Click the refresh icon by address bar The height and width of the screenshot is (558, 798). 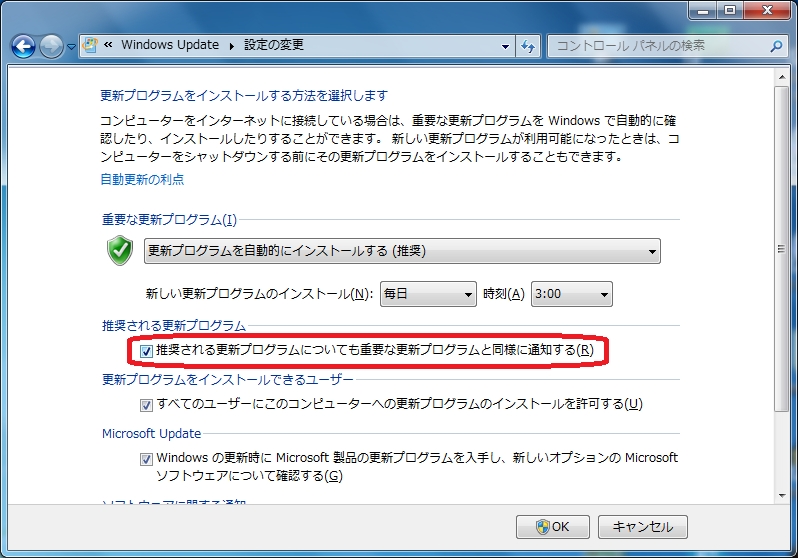(528, 46)
